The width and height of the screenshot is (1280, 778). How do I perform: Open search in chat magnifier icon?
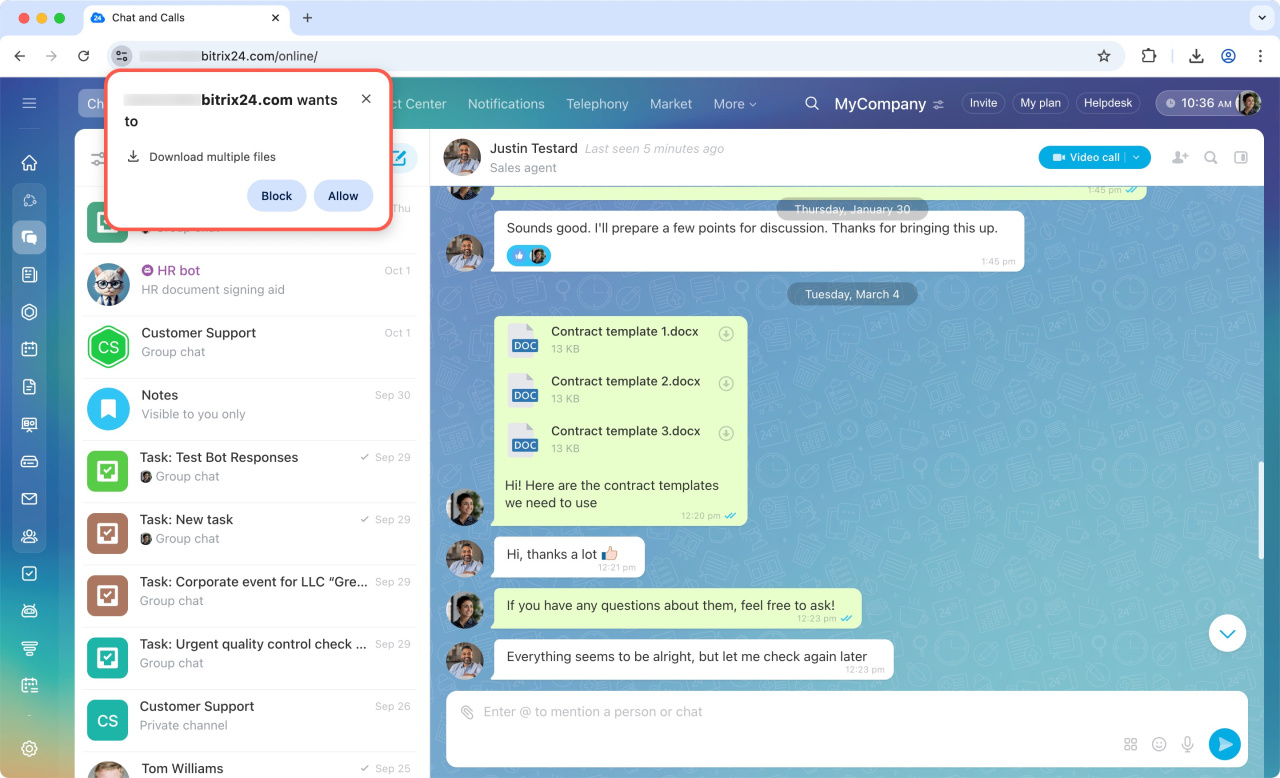pyautogui.click(x=1210, y=157)
